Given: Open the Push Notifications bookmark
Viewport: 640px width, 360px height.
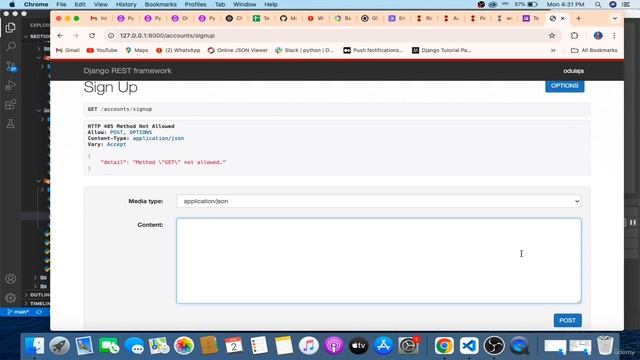Looking at the screenshot, I should [373, 50].
